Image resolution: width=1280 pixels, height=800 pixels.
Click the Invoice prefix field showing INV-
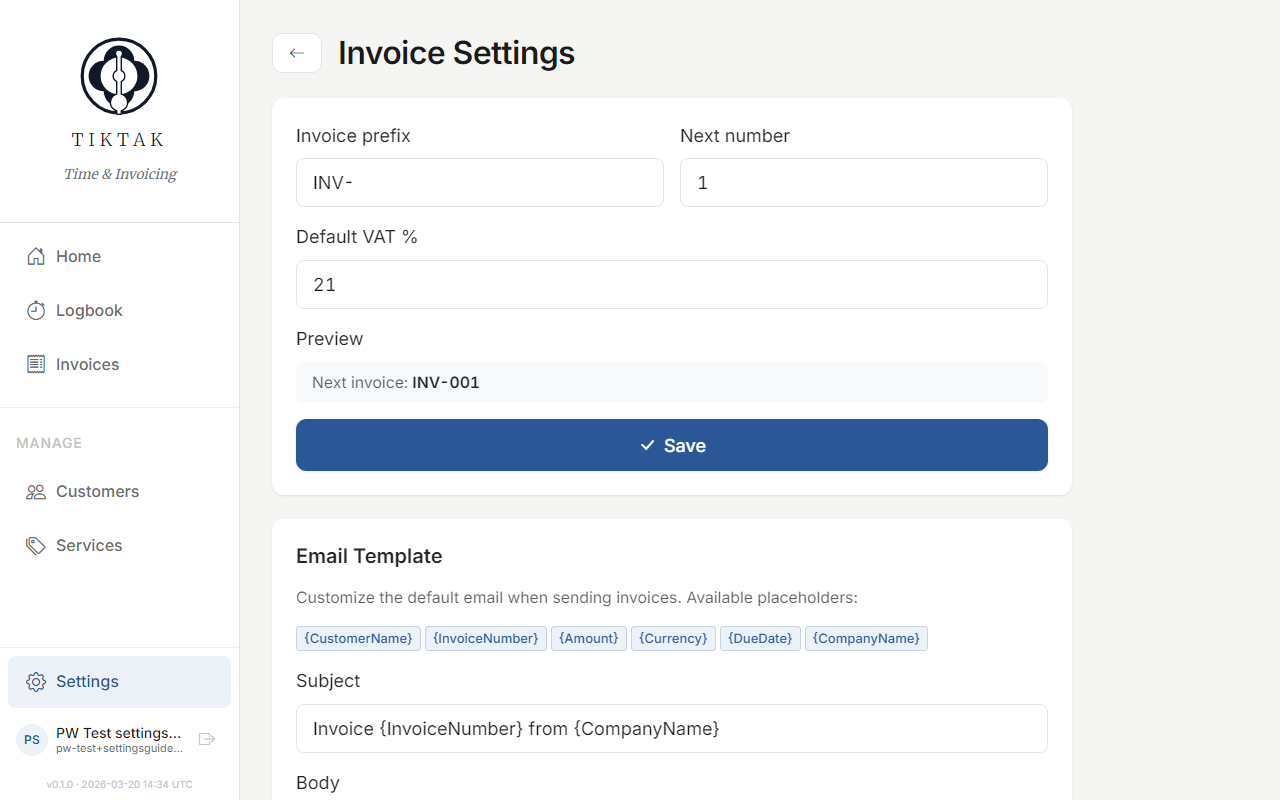(479, 182)
